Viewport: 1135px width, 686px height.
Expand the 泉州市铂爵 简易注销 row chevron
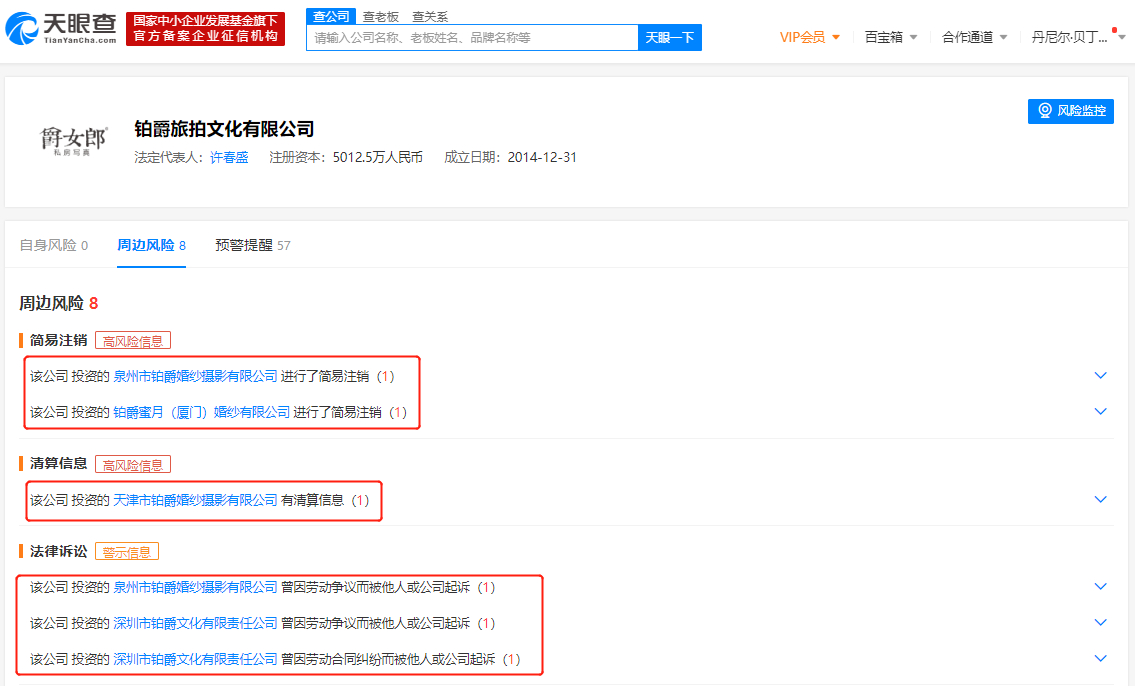click(1100, 376)
